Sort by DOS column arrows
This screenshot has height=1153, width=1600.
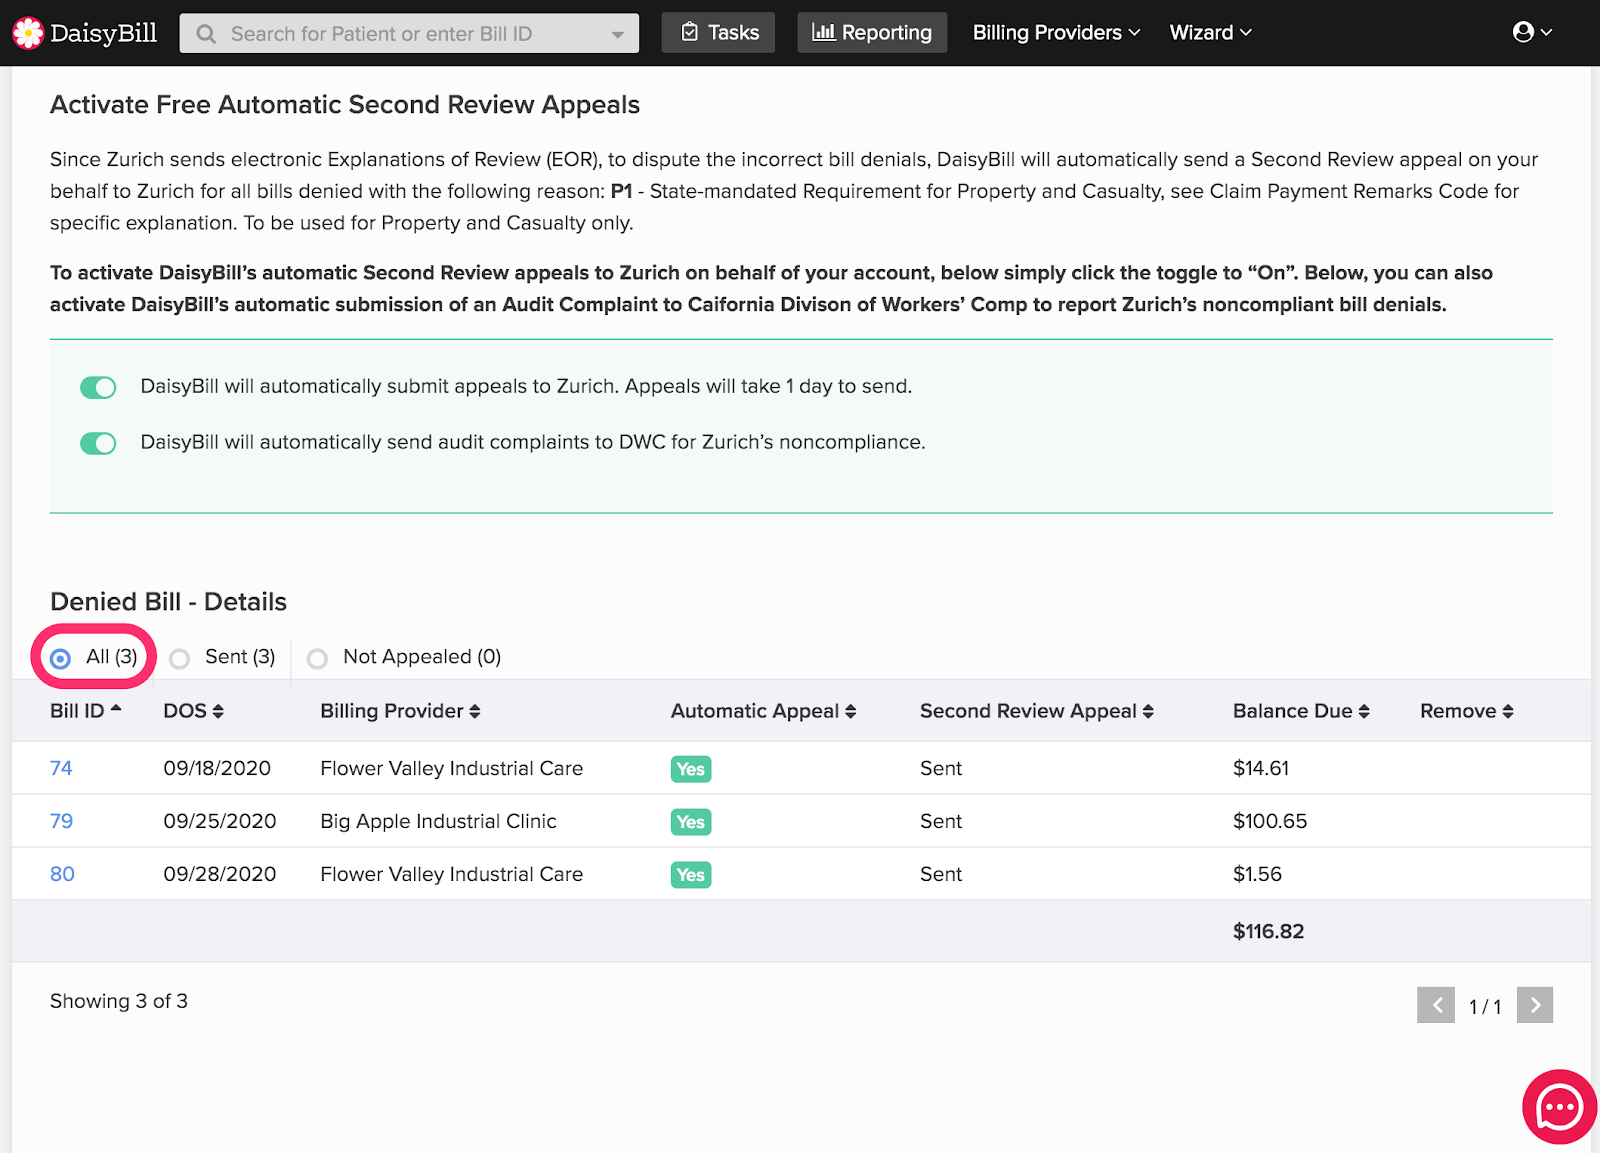(218, 711)
